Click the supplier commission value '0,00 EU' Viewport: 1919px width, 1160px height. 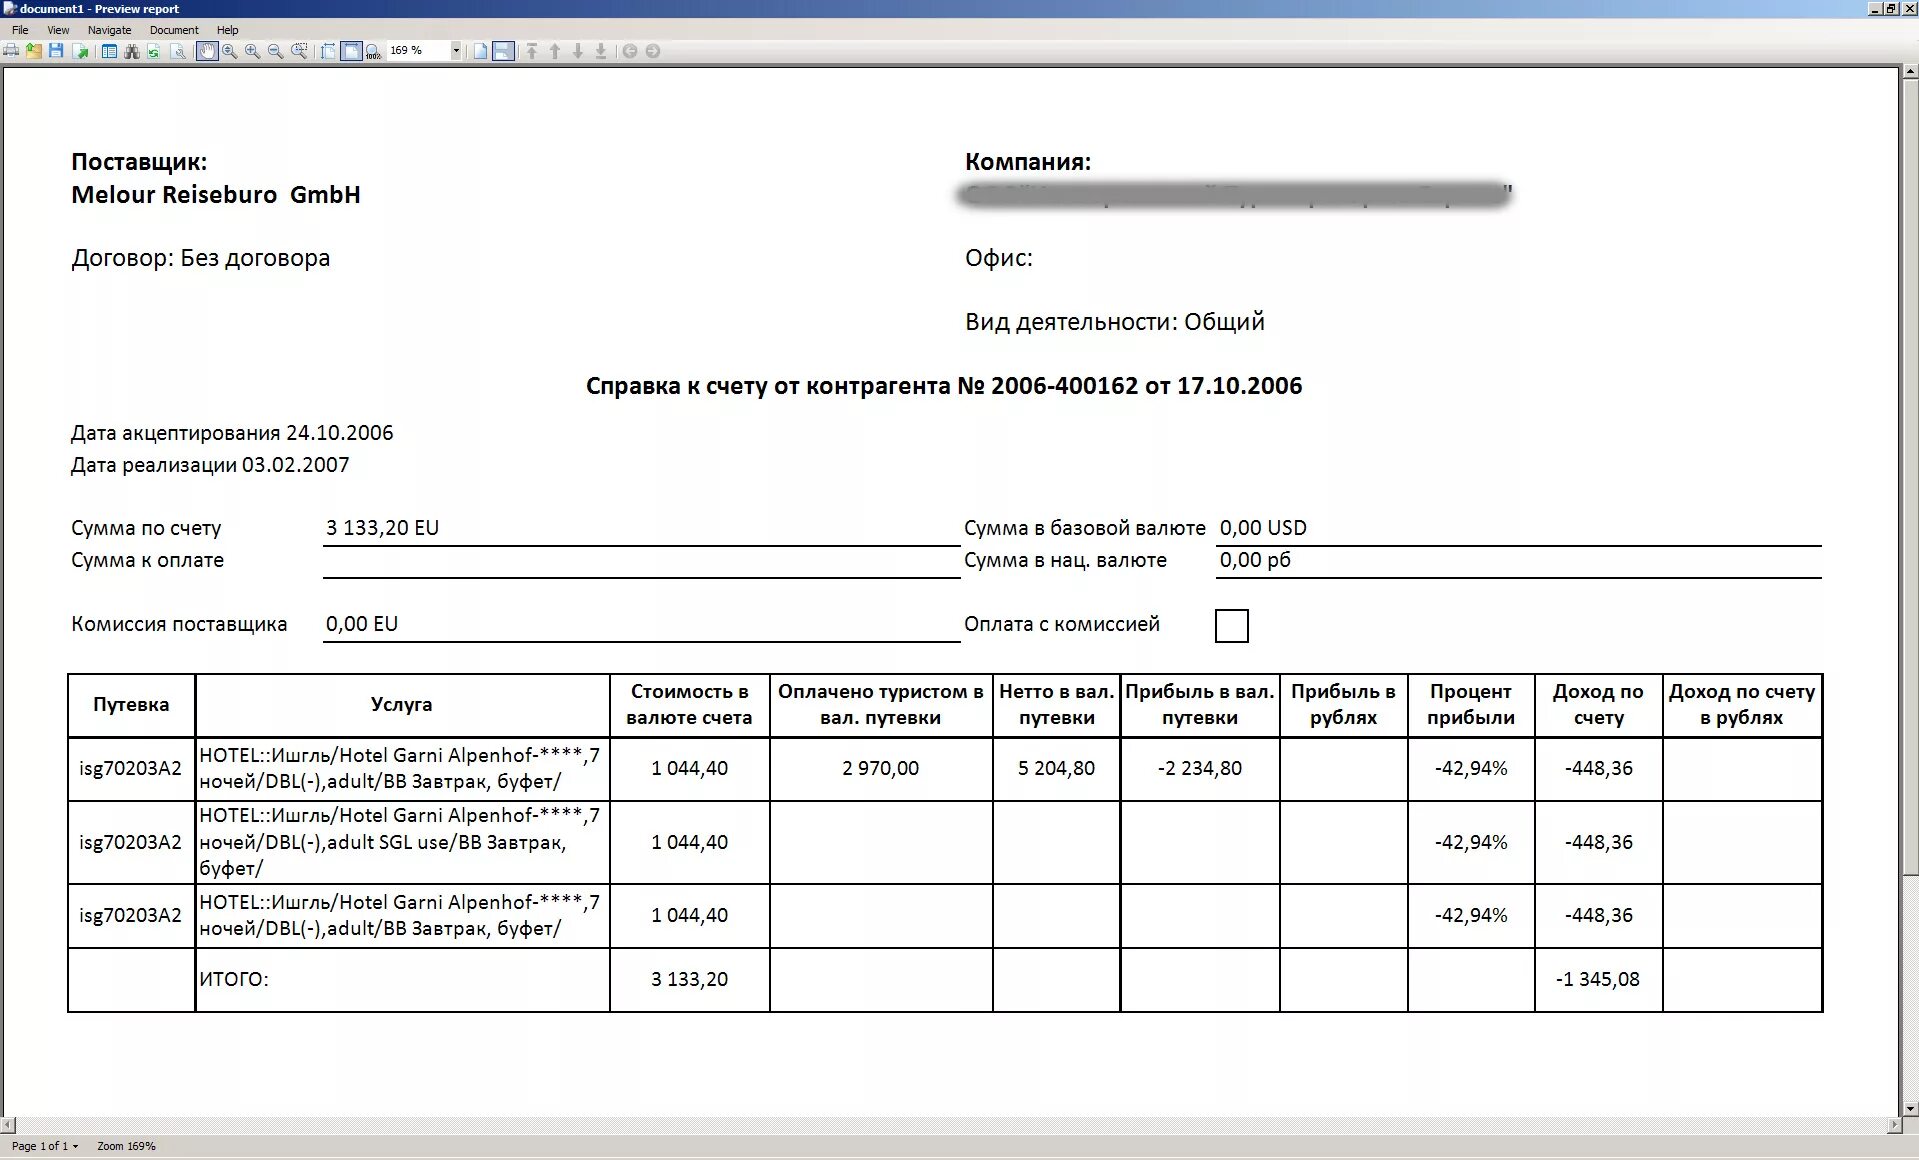tap(361, 624)
